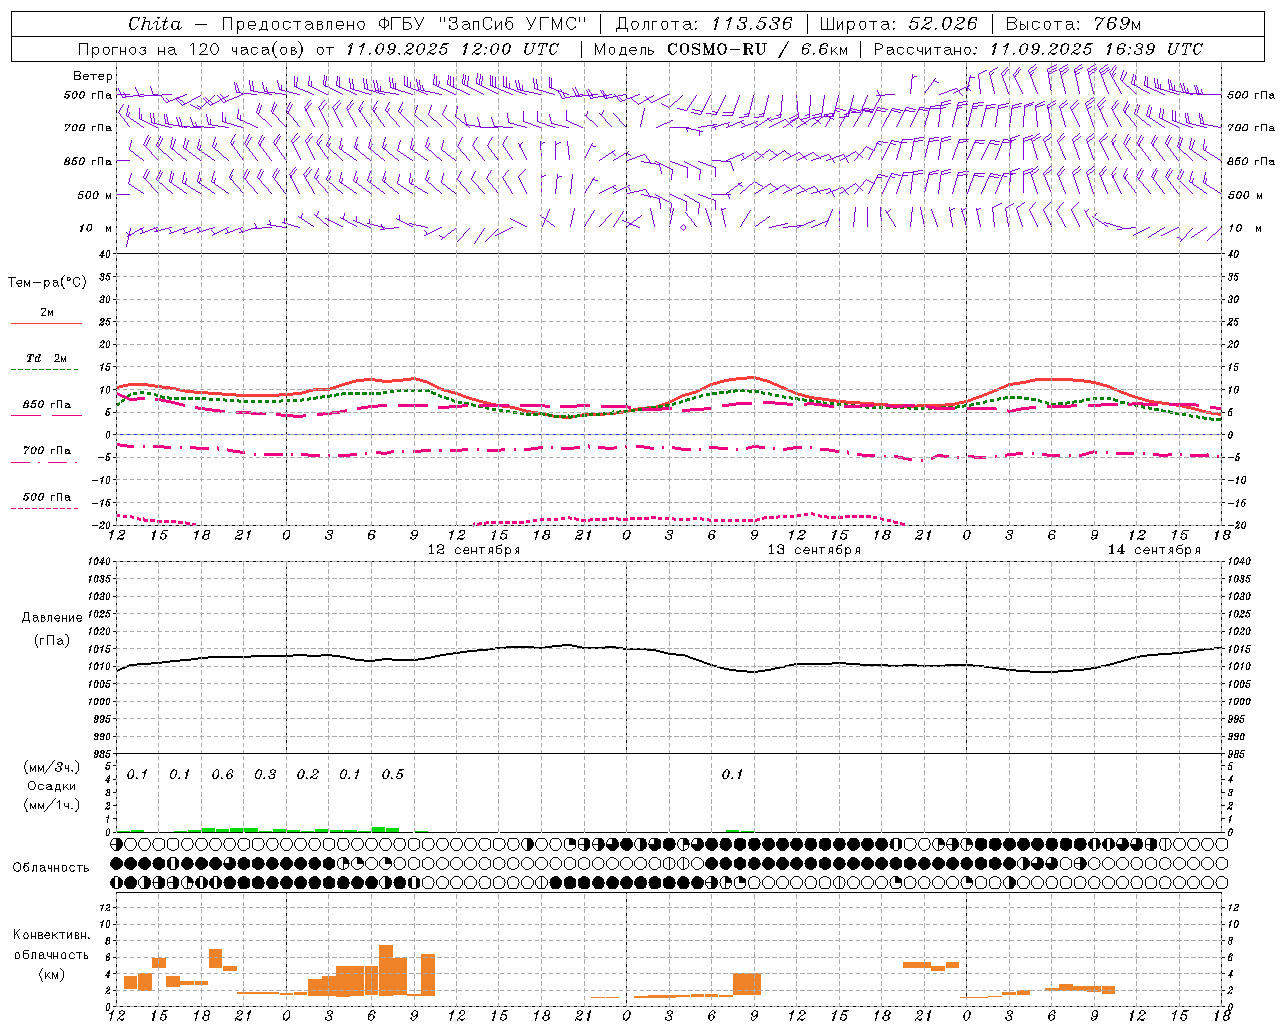Click the dashed line sample under "Td 2м"

click(44, 369)
